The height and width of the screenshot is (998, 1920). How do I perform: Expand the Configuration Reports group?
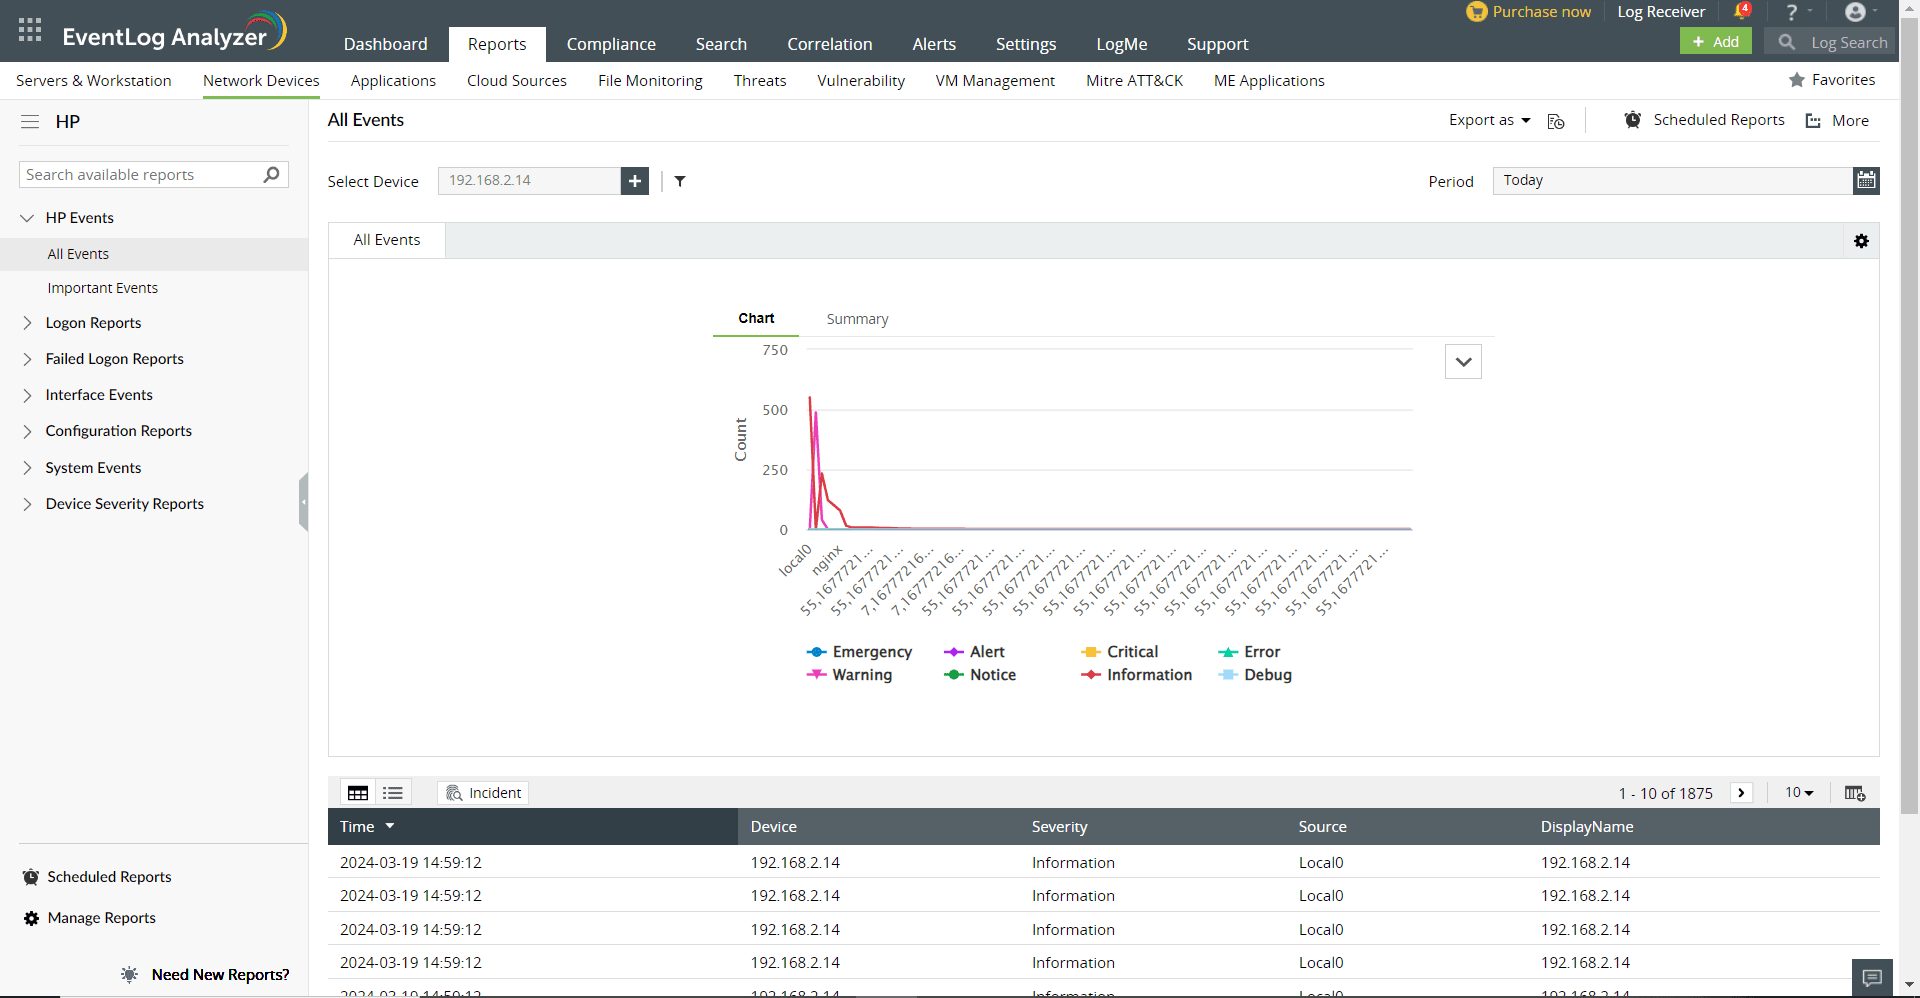click(27, 431)
